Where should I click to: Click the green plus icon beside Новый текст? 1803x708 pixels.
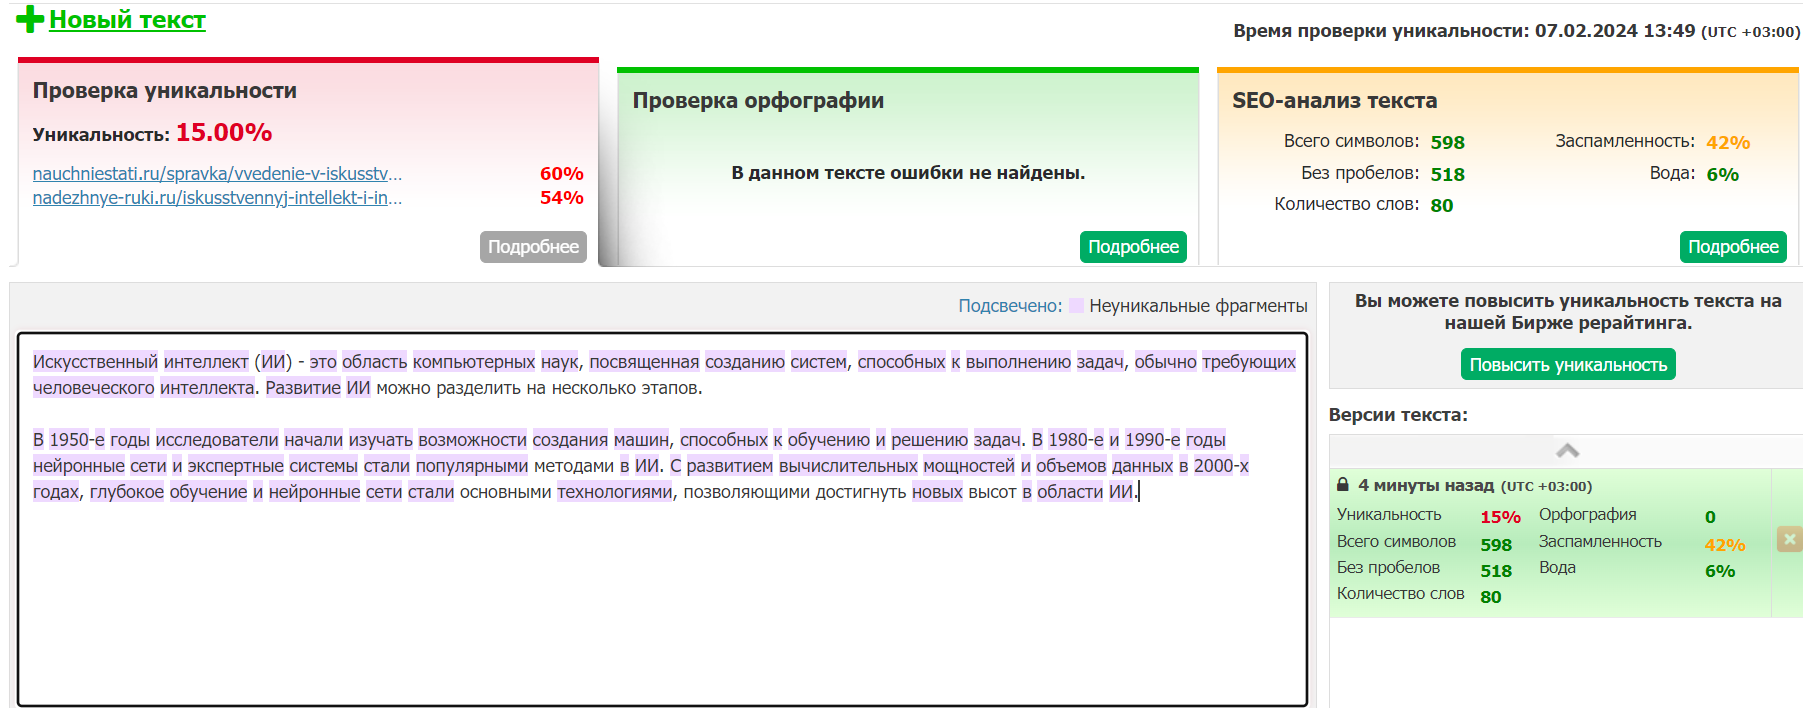point(30,19)
